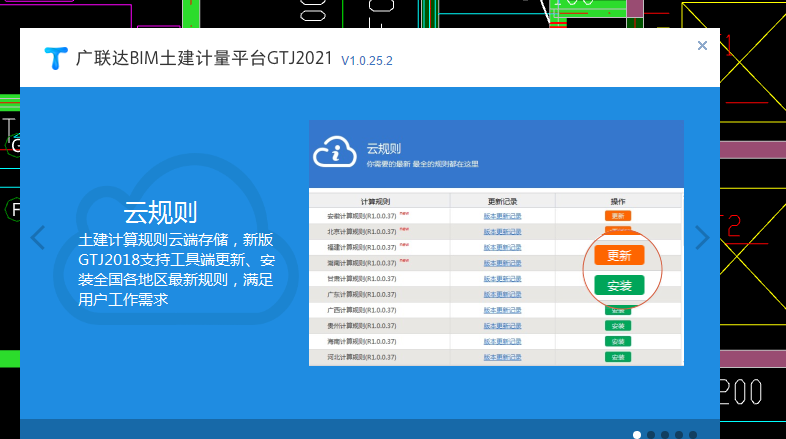Screen dimensions: 786x439
Task: Click the 甘肃计算规则(R1.0.0.37) entry
Action: (x=361, y=279)
